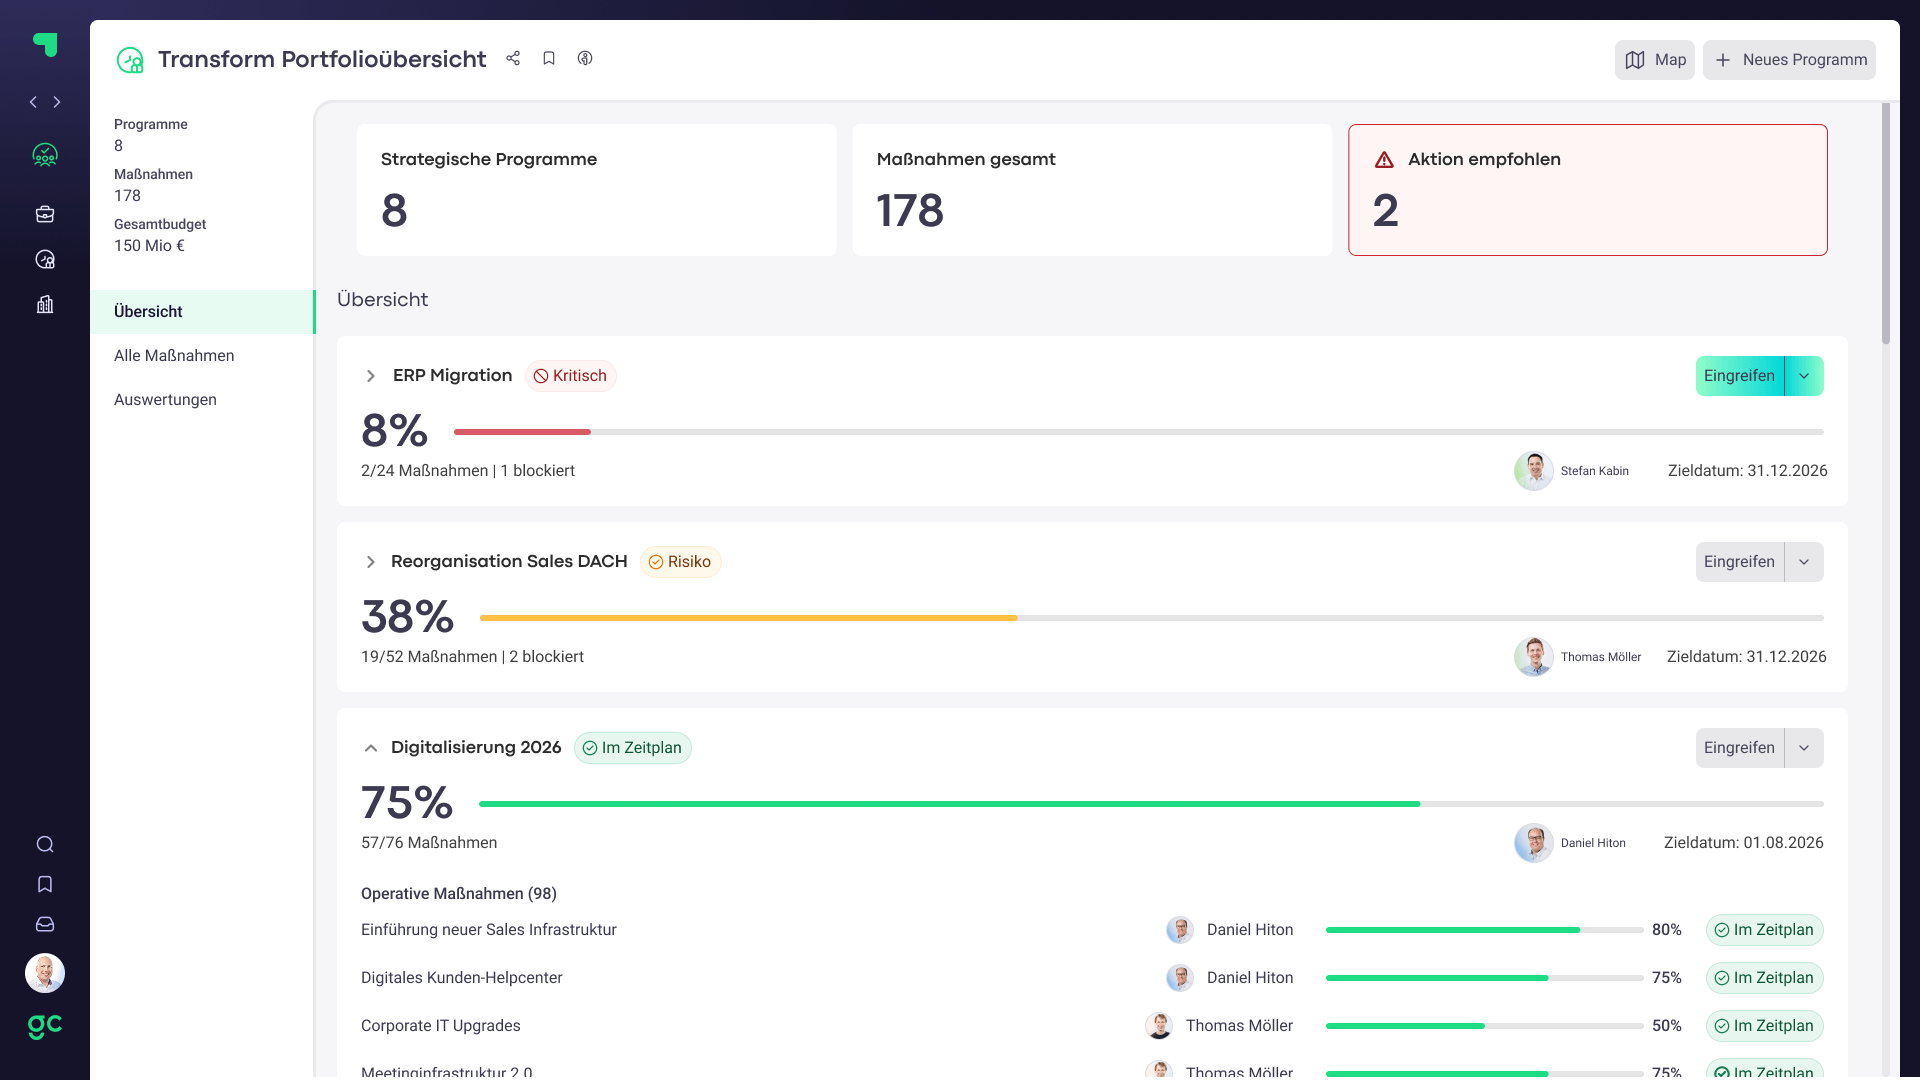Screen dimensions: 1920x1080
Task: Click the Kritisch status badge
Action: click(x=571, y=376)
